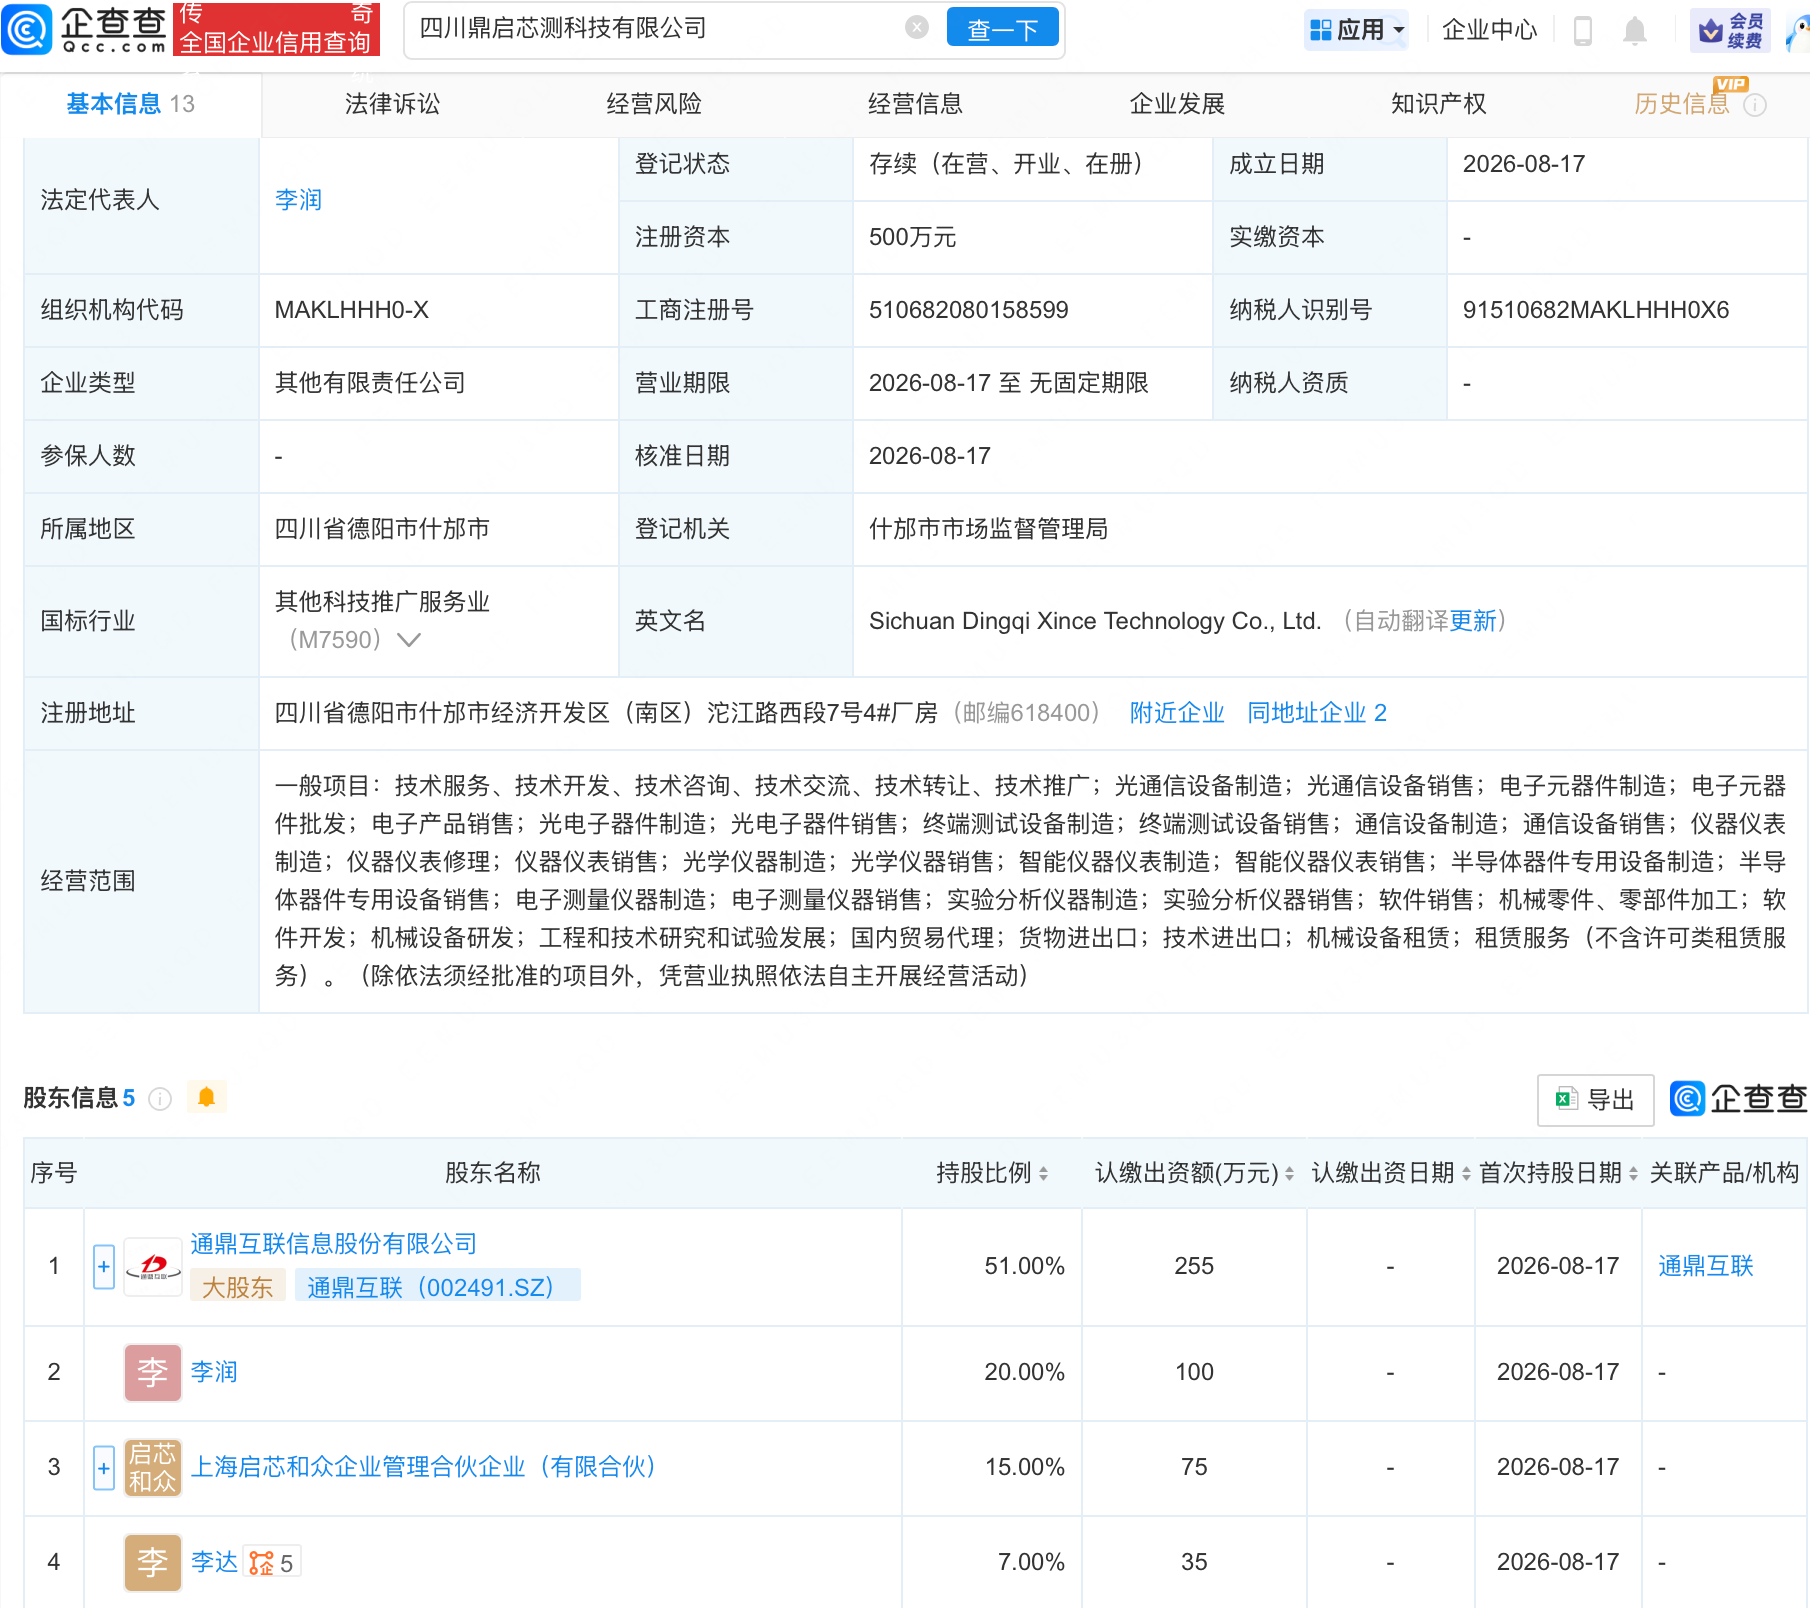Screen dimensions: 1810x1608
Task: Expand the 国标行业 M7590 chevron
Action: point(408,640)
